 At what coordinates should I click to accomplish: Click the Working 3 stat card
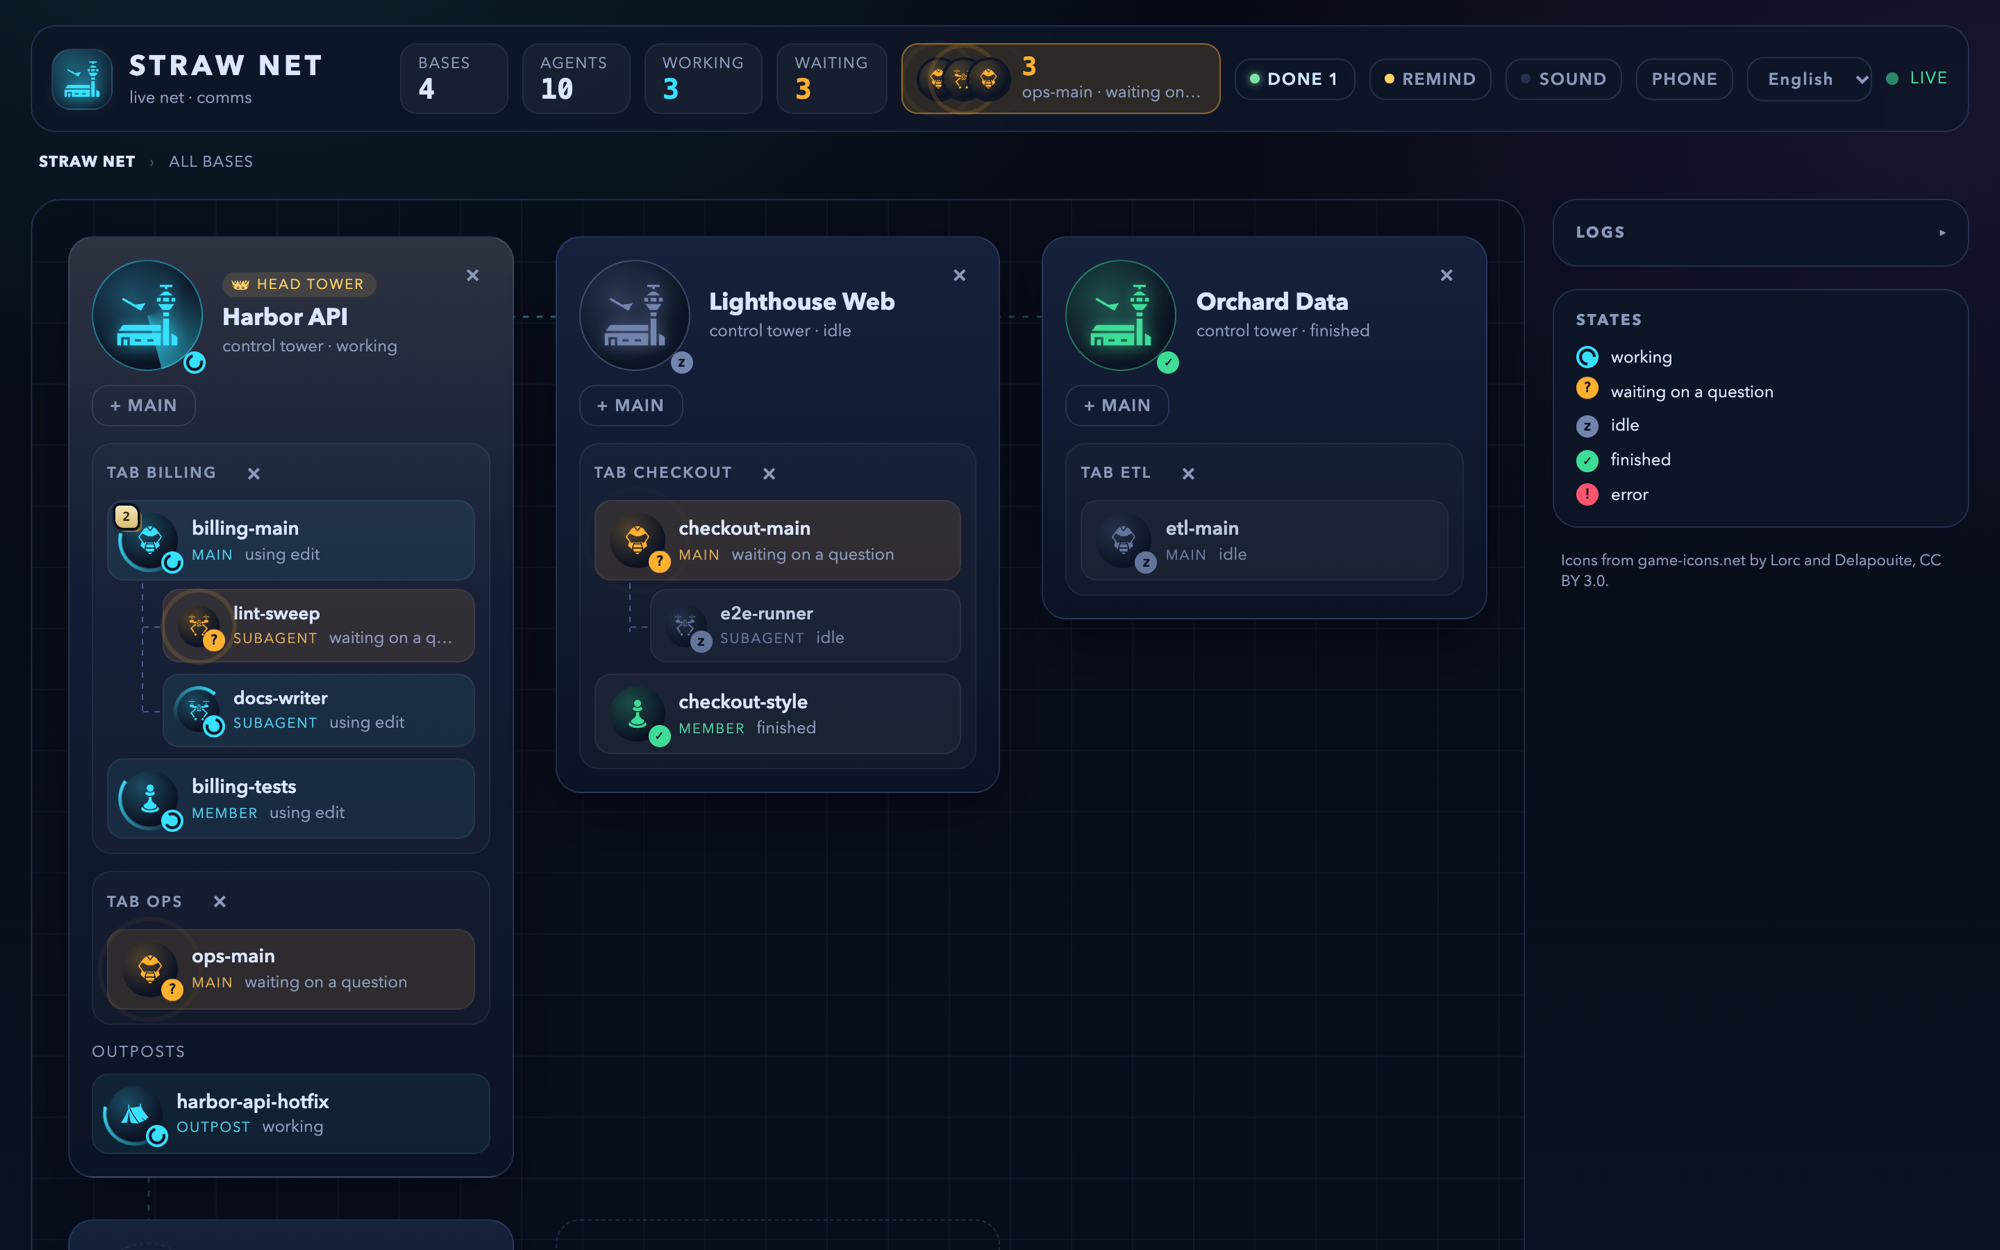point(703,79)
